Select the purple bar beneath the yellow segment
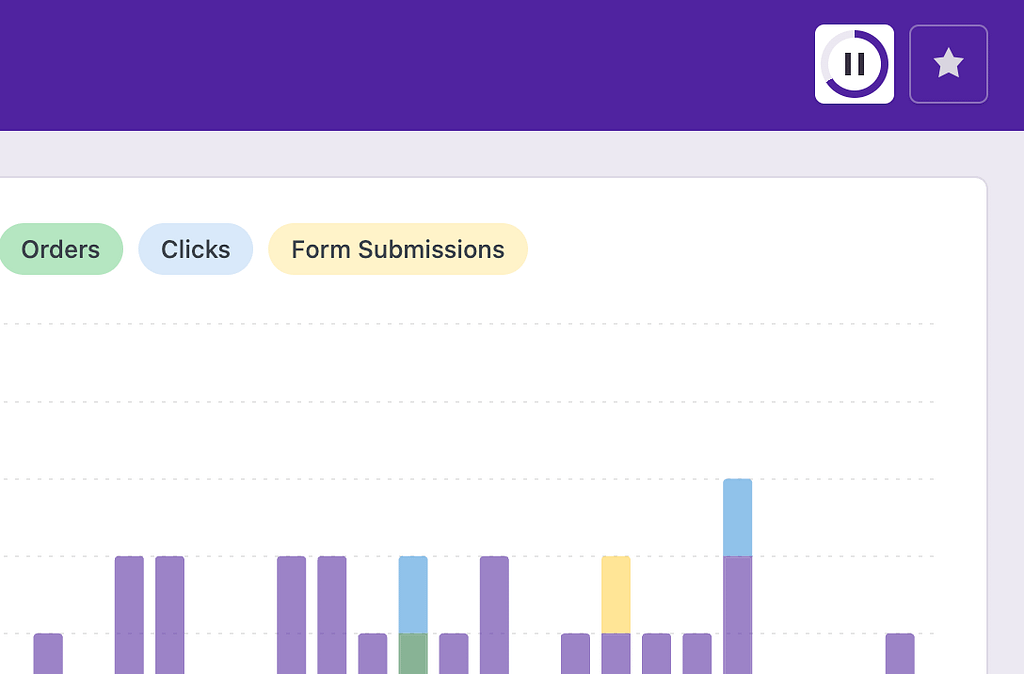The width and height of the screenshot is (1024, 674). click(616, 654)
